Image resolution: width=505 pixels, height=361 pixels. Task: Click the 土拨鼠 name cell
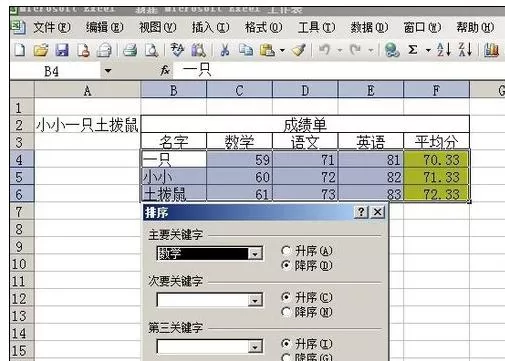coord(173,194)
